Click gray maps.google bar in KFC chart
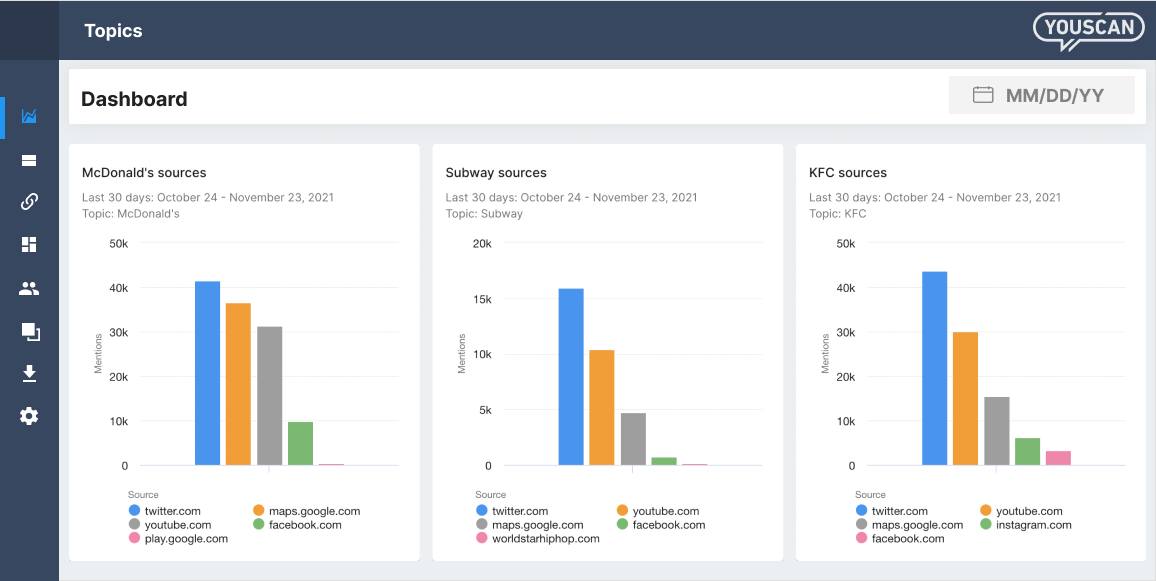 996,431
